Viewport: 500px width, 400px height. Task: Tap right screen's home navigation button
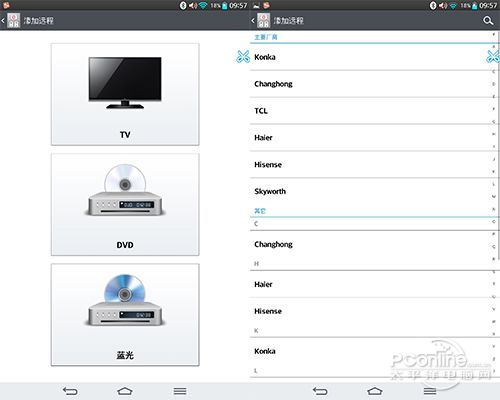pyautogui.click(x=375, y=391)
